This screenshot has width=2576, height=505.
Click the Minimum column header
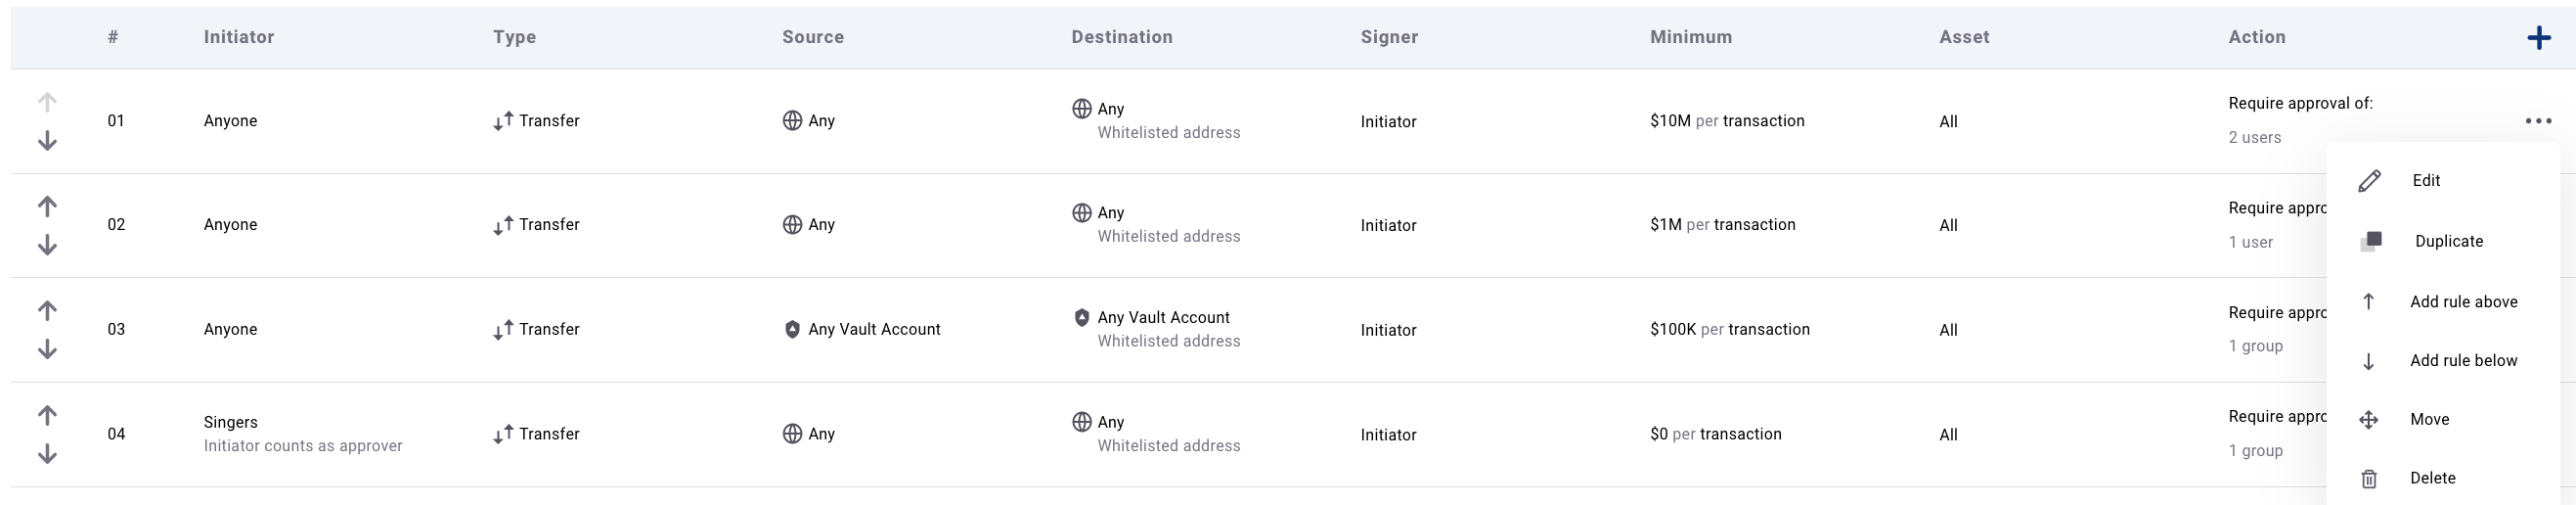[1691, 37]
